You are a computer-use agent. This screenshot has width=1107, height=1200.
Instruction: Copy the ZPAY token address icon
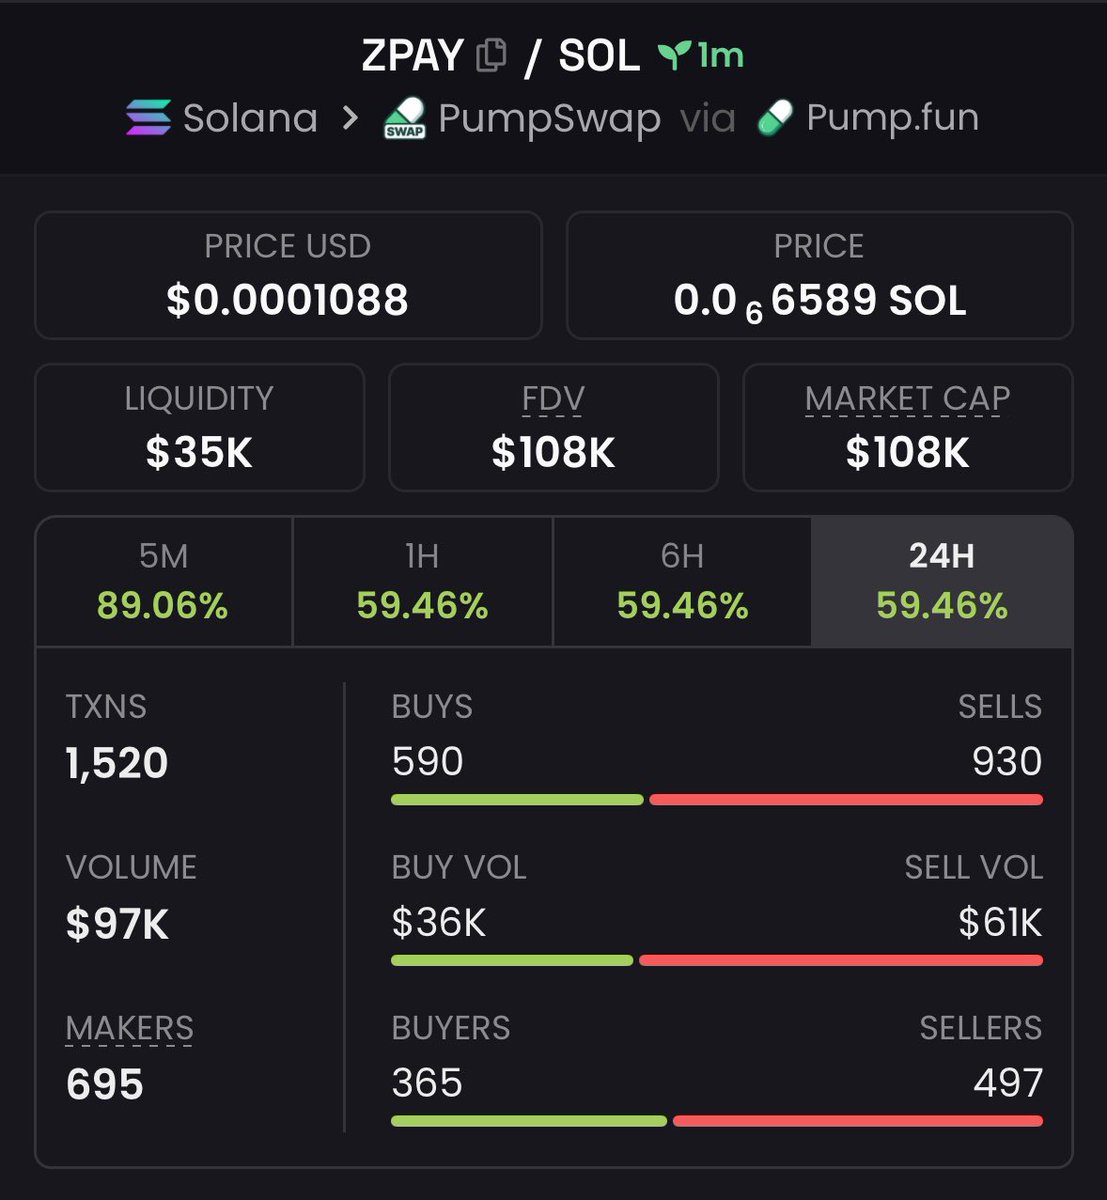tap(491, 55)
